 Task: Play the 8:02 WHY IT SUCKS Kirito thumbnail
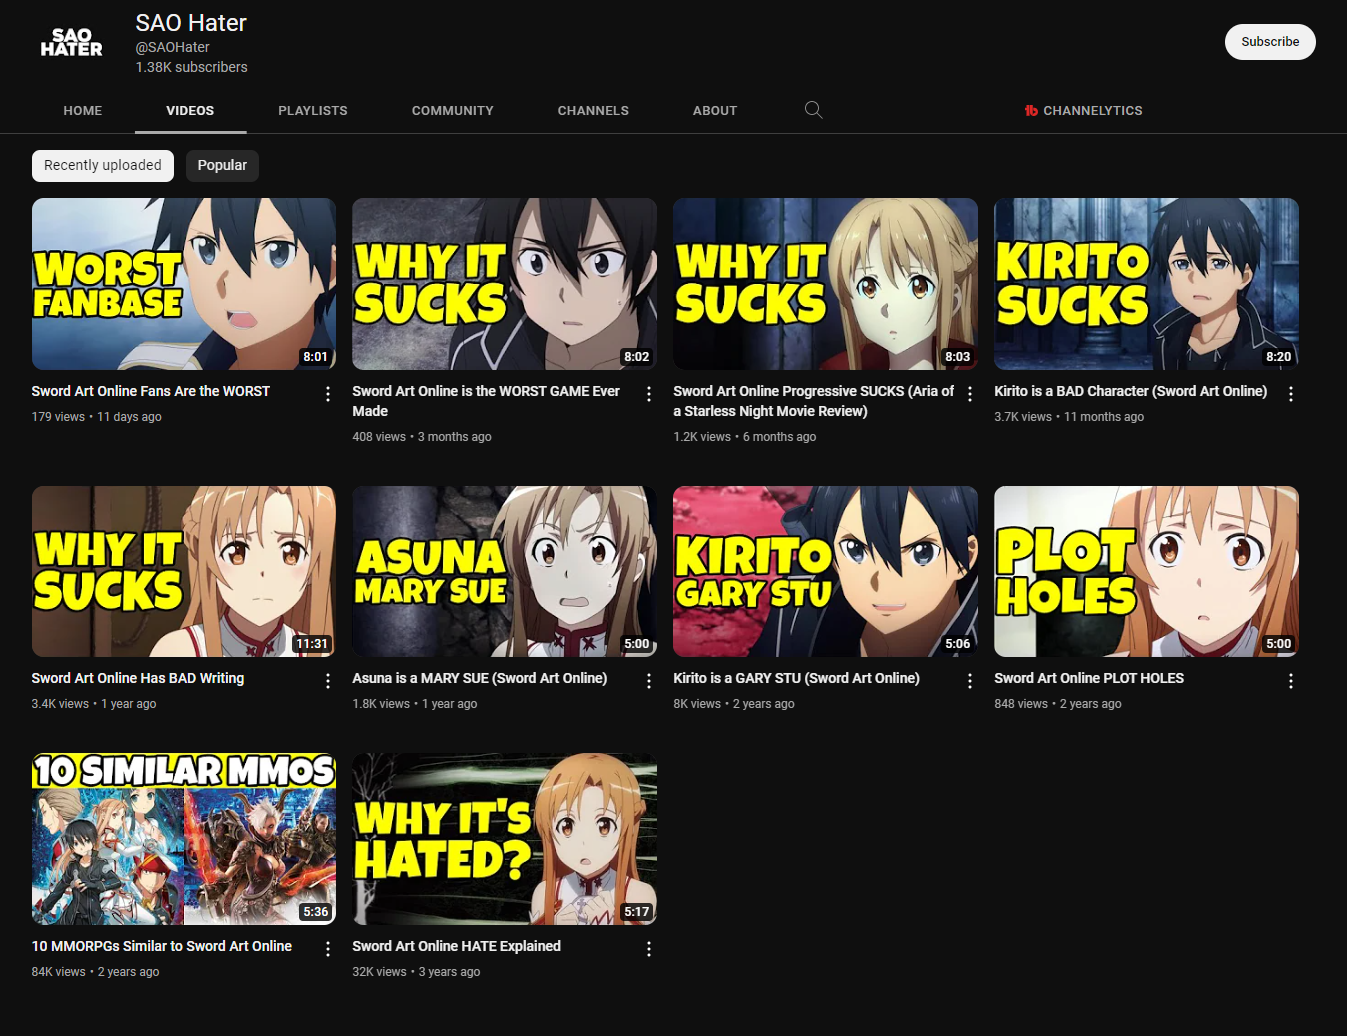point(505,284)
